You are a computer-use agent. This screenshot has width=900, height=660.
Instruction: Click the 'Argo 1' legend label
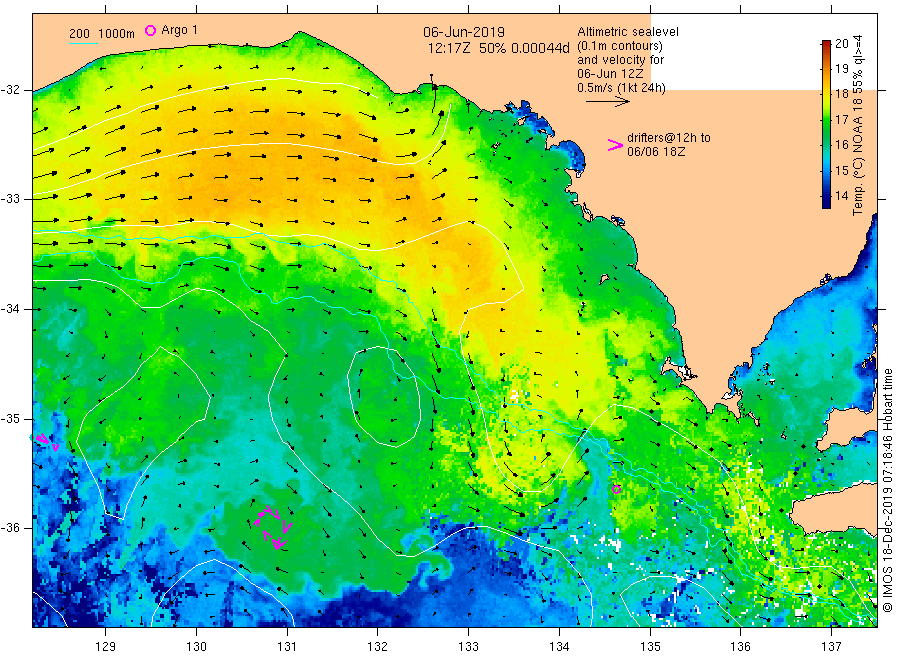coord(179,30)
